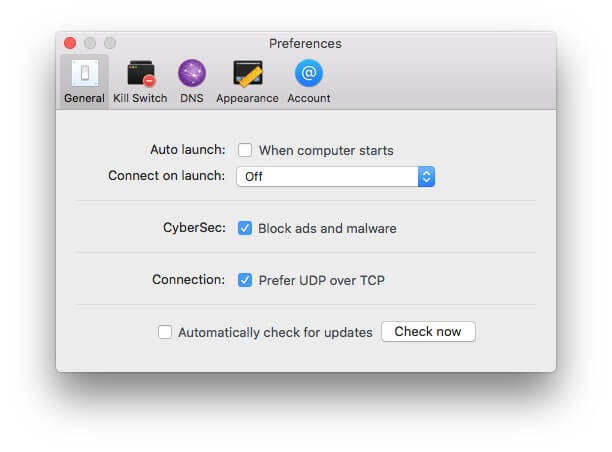The height and width of the screenshot is (452, 612).
Task: Click the Off value in dropdown
Action: [x=254, y=176]
